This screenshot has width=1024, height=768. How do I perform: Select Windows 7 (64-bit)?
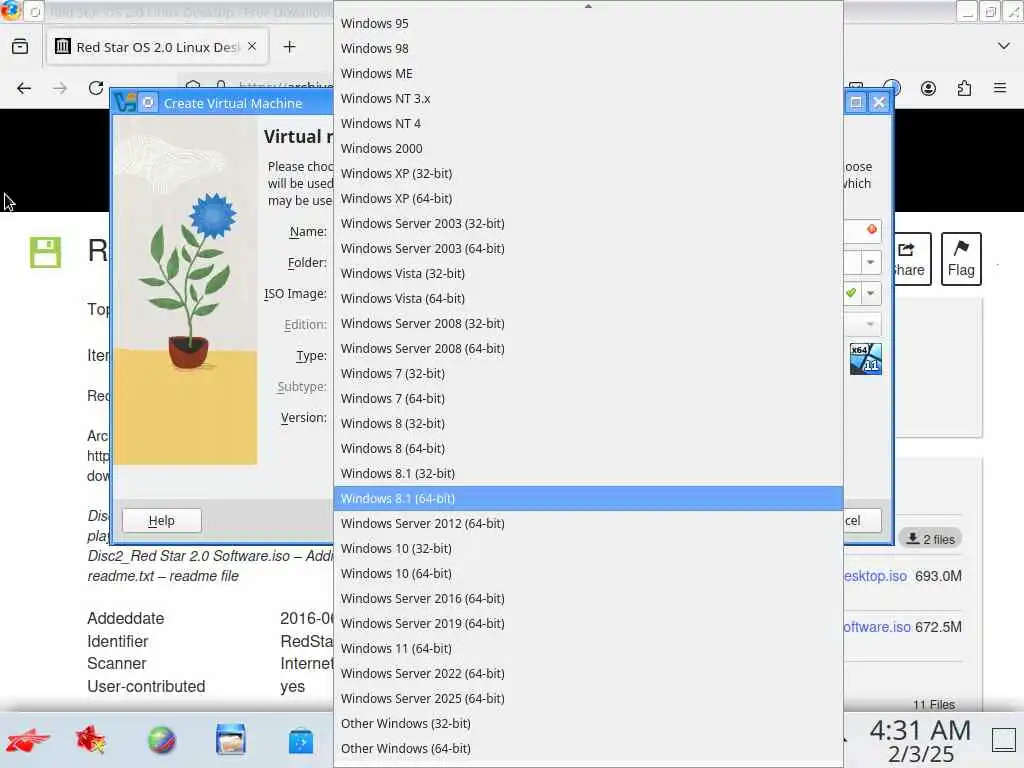pos(588,398)
